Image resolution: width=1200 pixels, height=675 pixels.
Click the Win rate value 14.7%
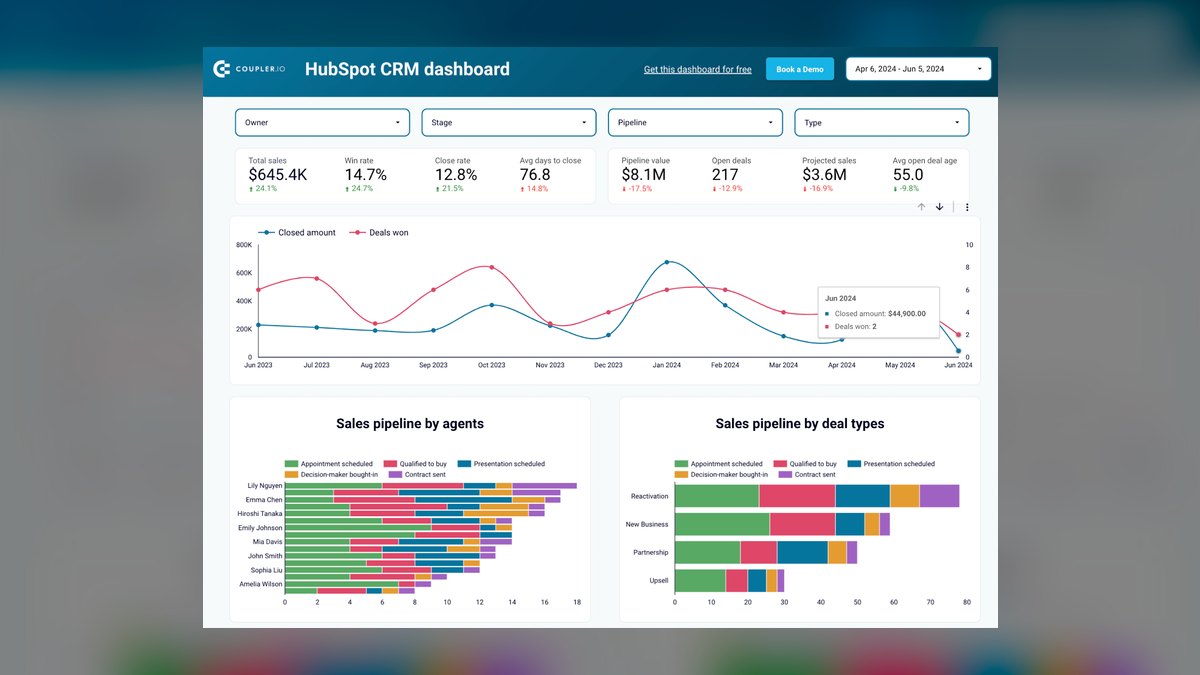coord(365,174)
